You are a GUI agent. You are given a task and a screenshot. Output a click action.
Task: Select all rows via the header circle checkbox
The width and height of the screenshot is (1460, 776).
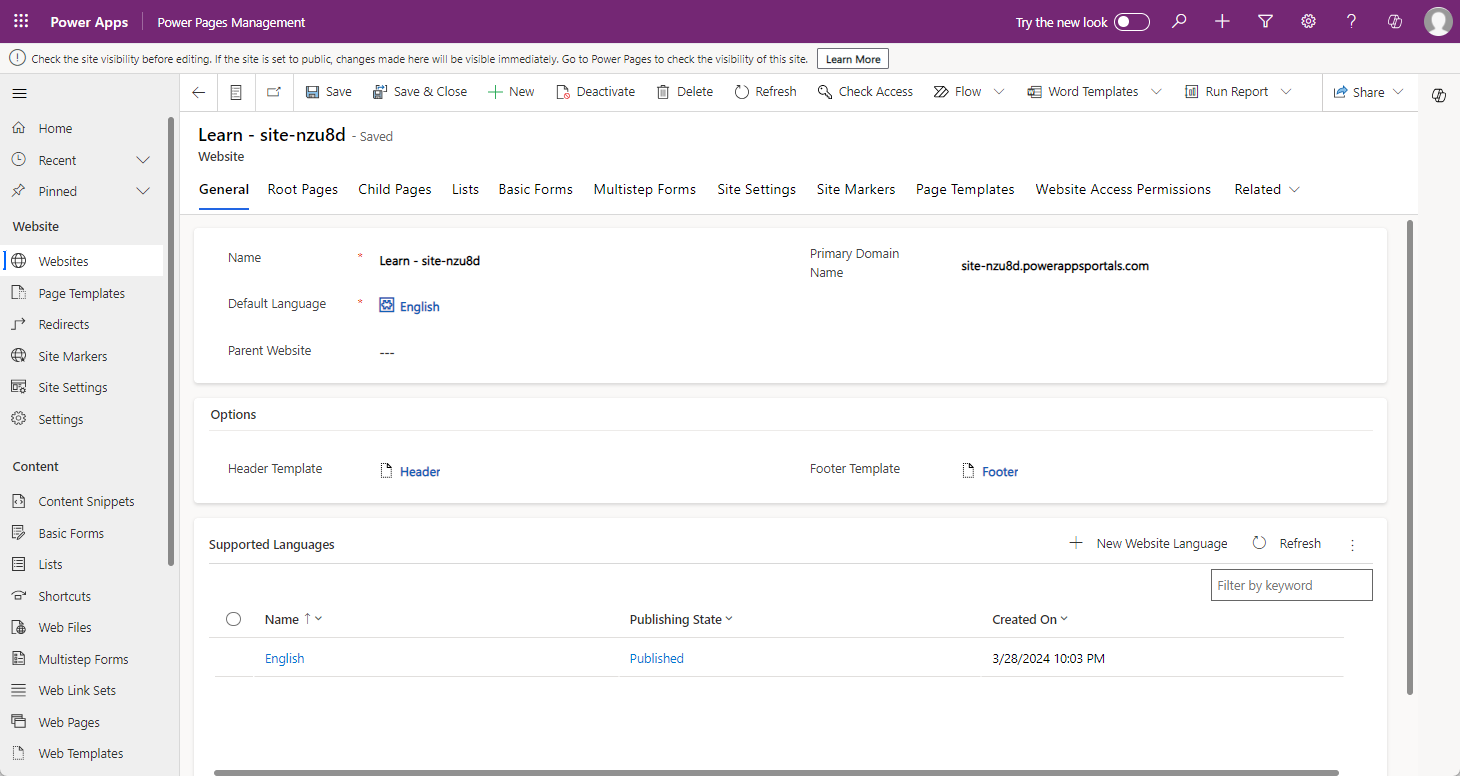click(x=233, y=618)
